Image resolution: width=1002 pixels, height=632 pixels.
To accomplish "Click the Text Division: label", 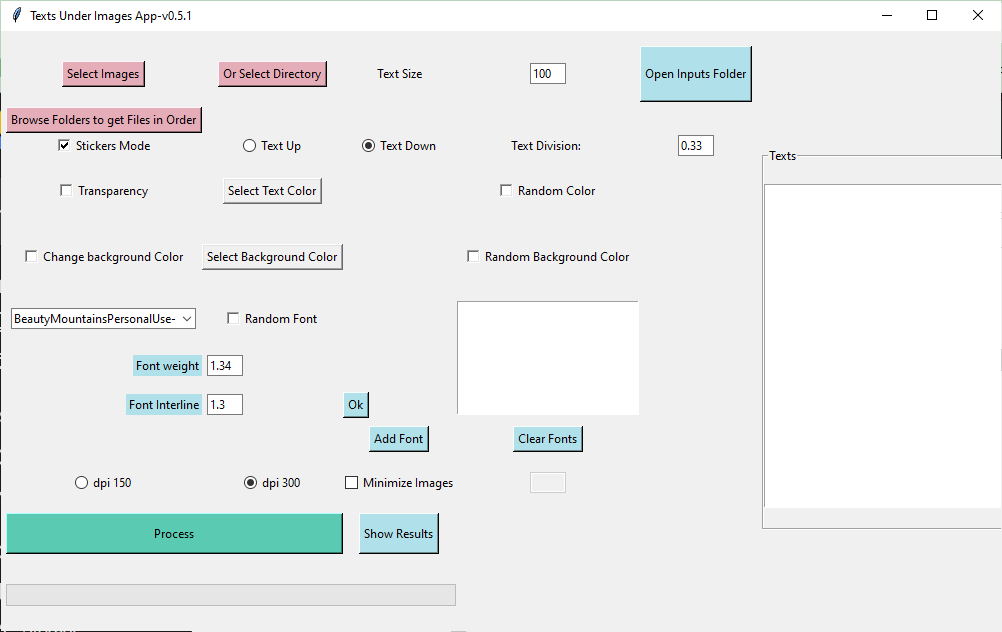I will (x=546, y=146).
